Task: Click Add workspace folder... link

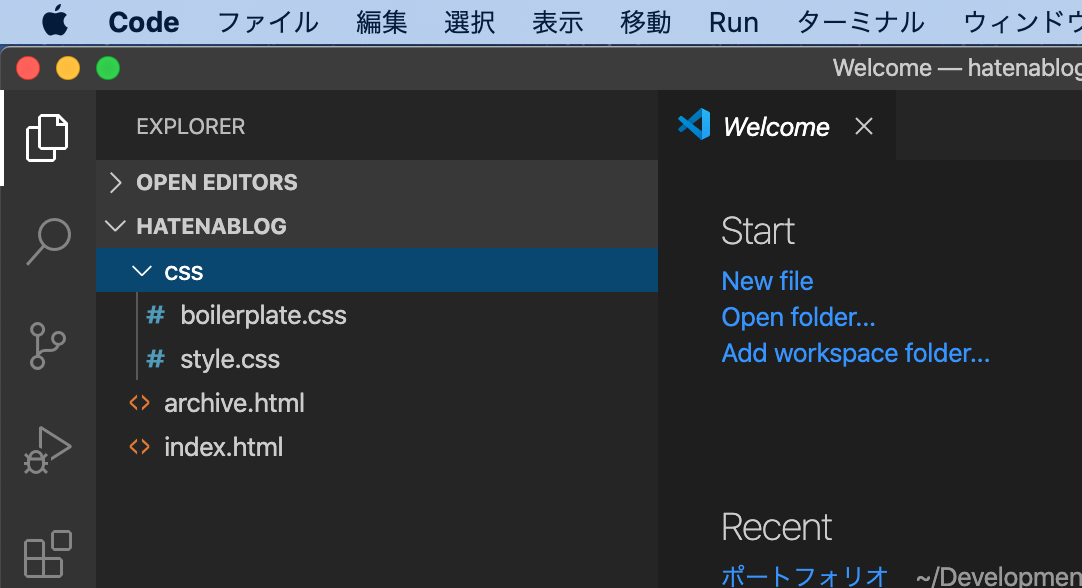Action: (x=855, y=353)
